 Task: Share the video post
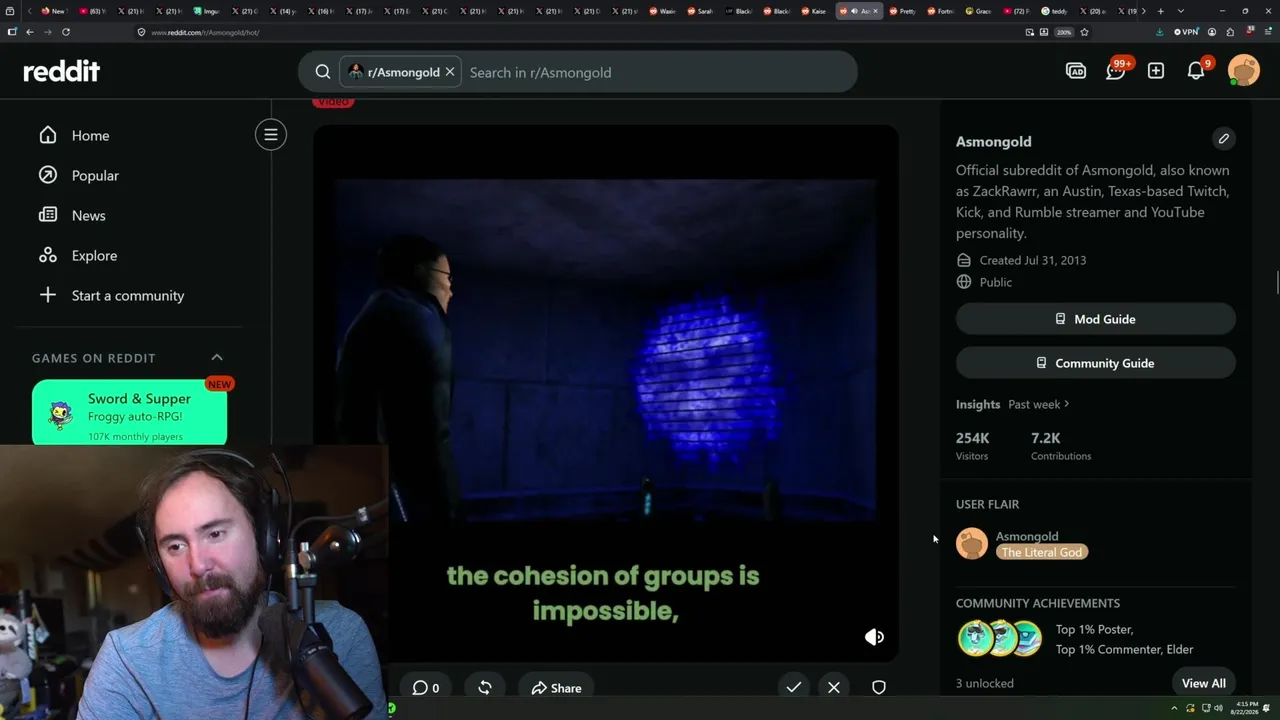(556, 688)
